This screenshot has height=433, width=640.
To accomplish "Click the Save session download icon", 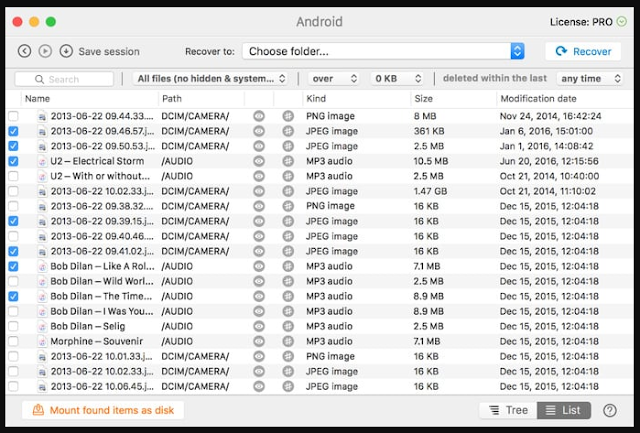I will click(66, 51).
